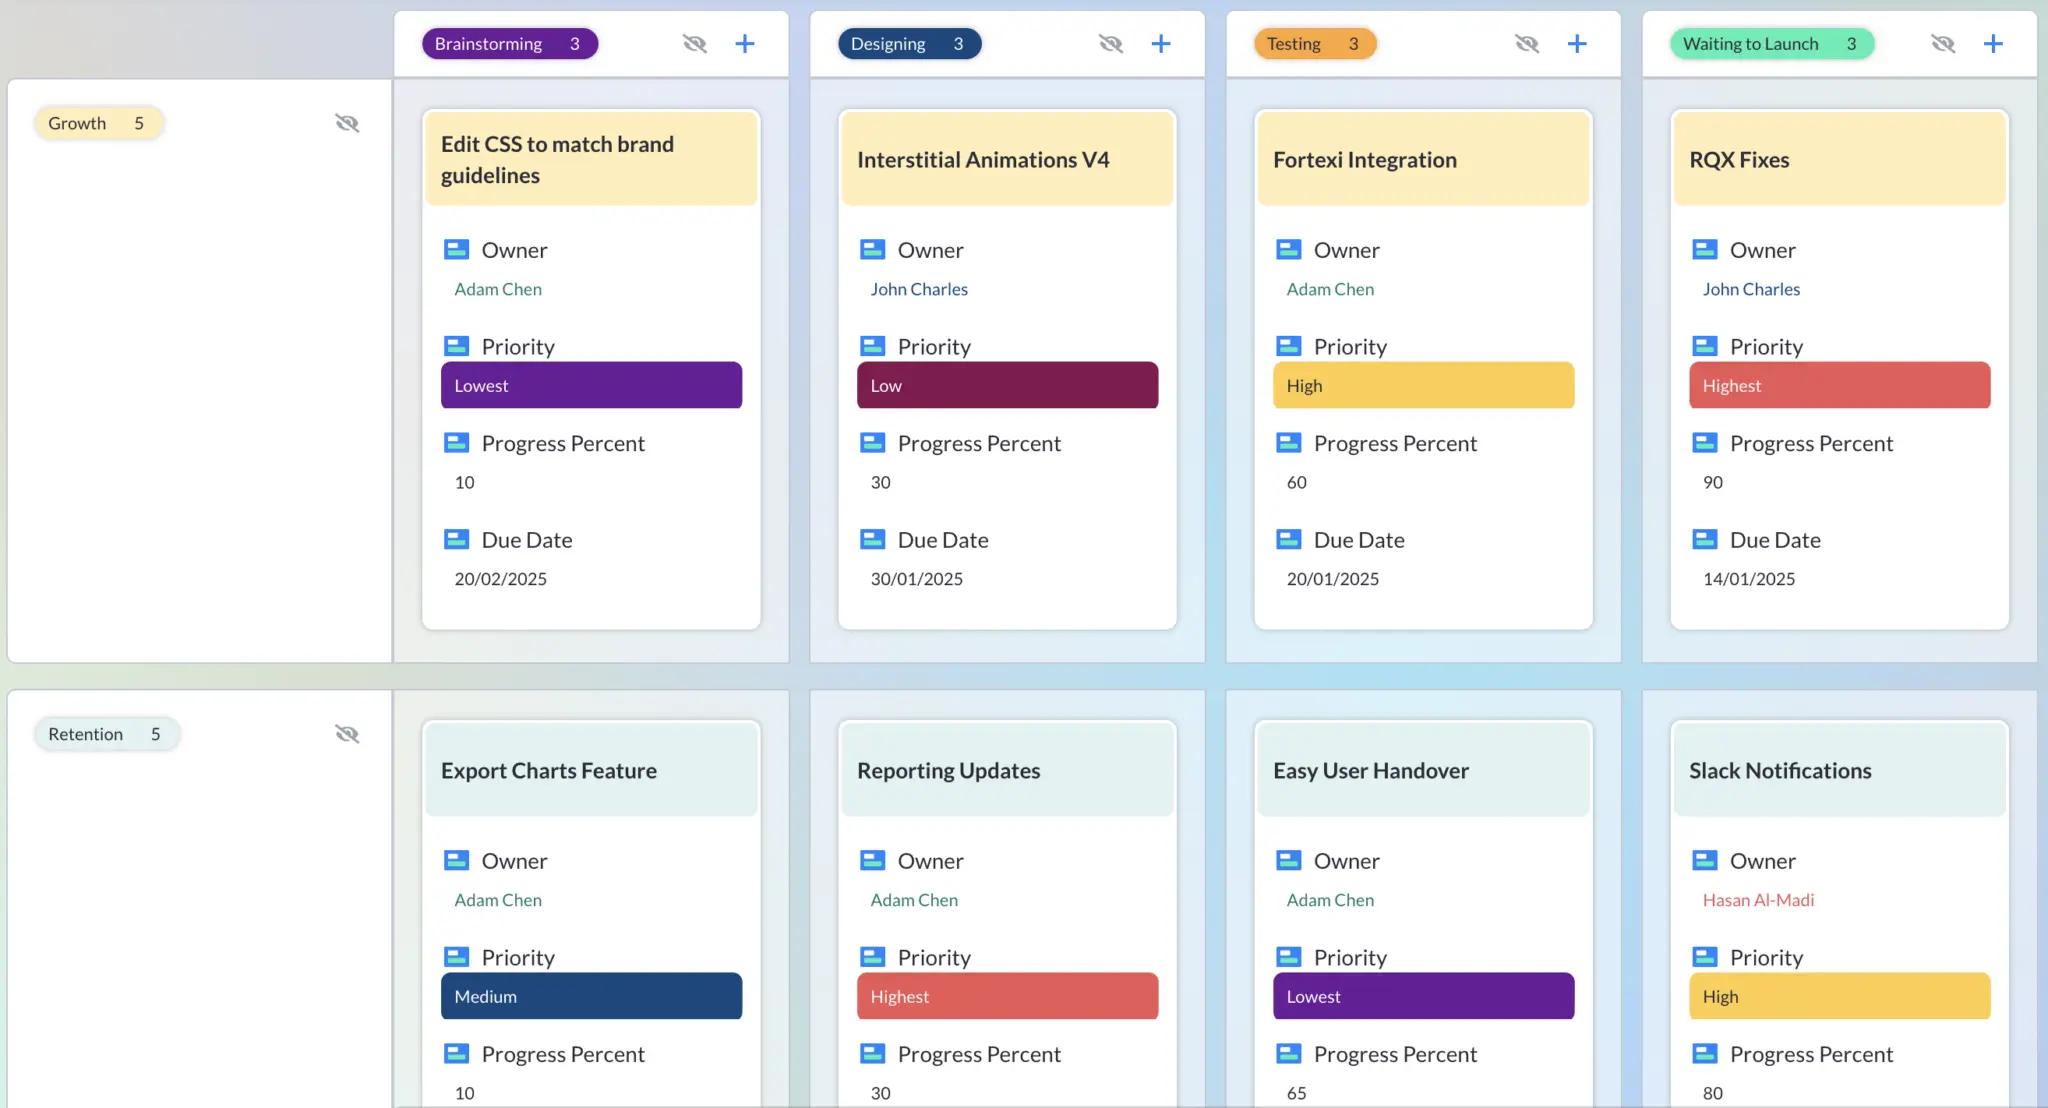
Task: Click the Hasan Al-Madi owner link on Slack Notifications
Action: (1759, 899)
